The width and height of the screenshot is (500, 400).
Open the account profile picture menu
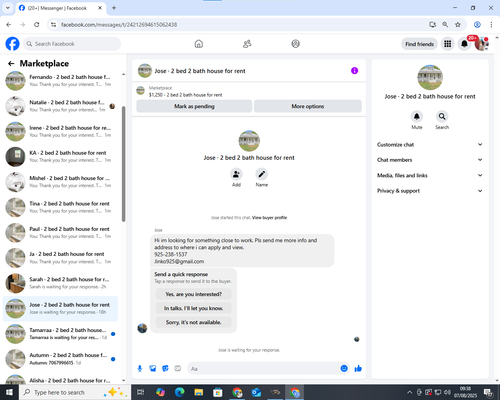481,44
